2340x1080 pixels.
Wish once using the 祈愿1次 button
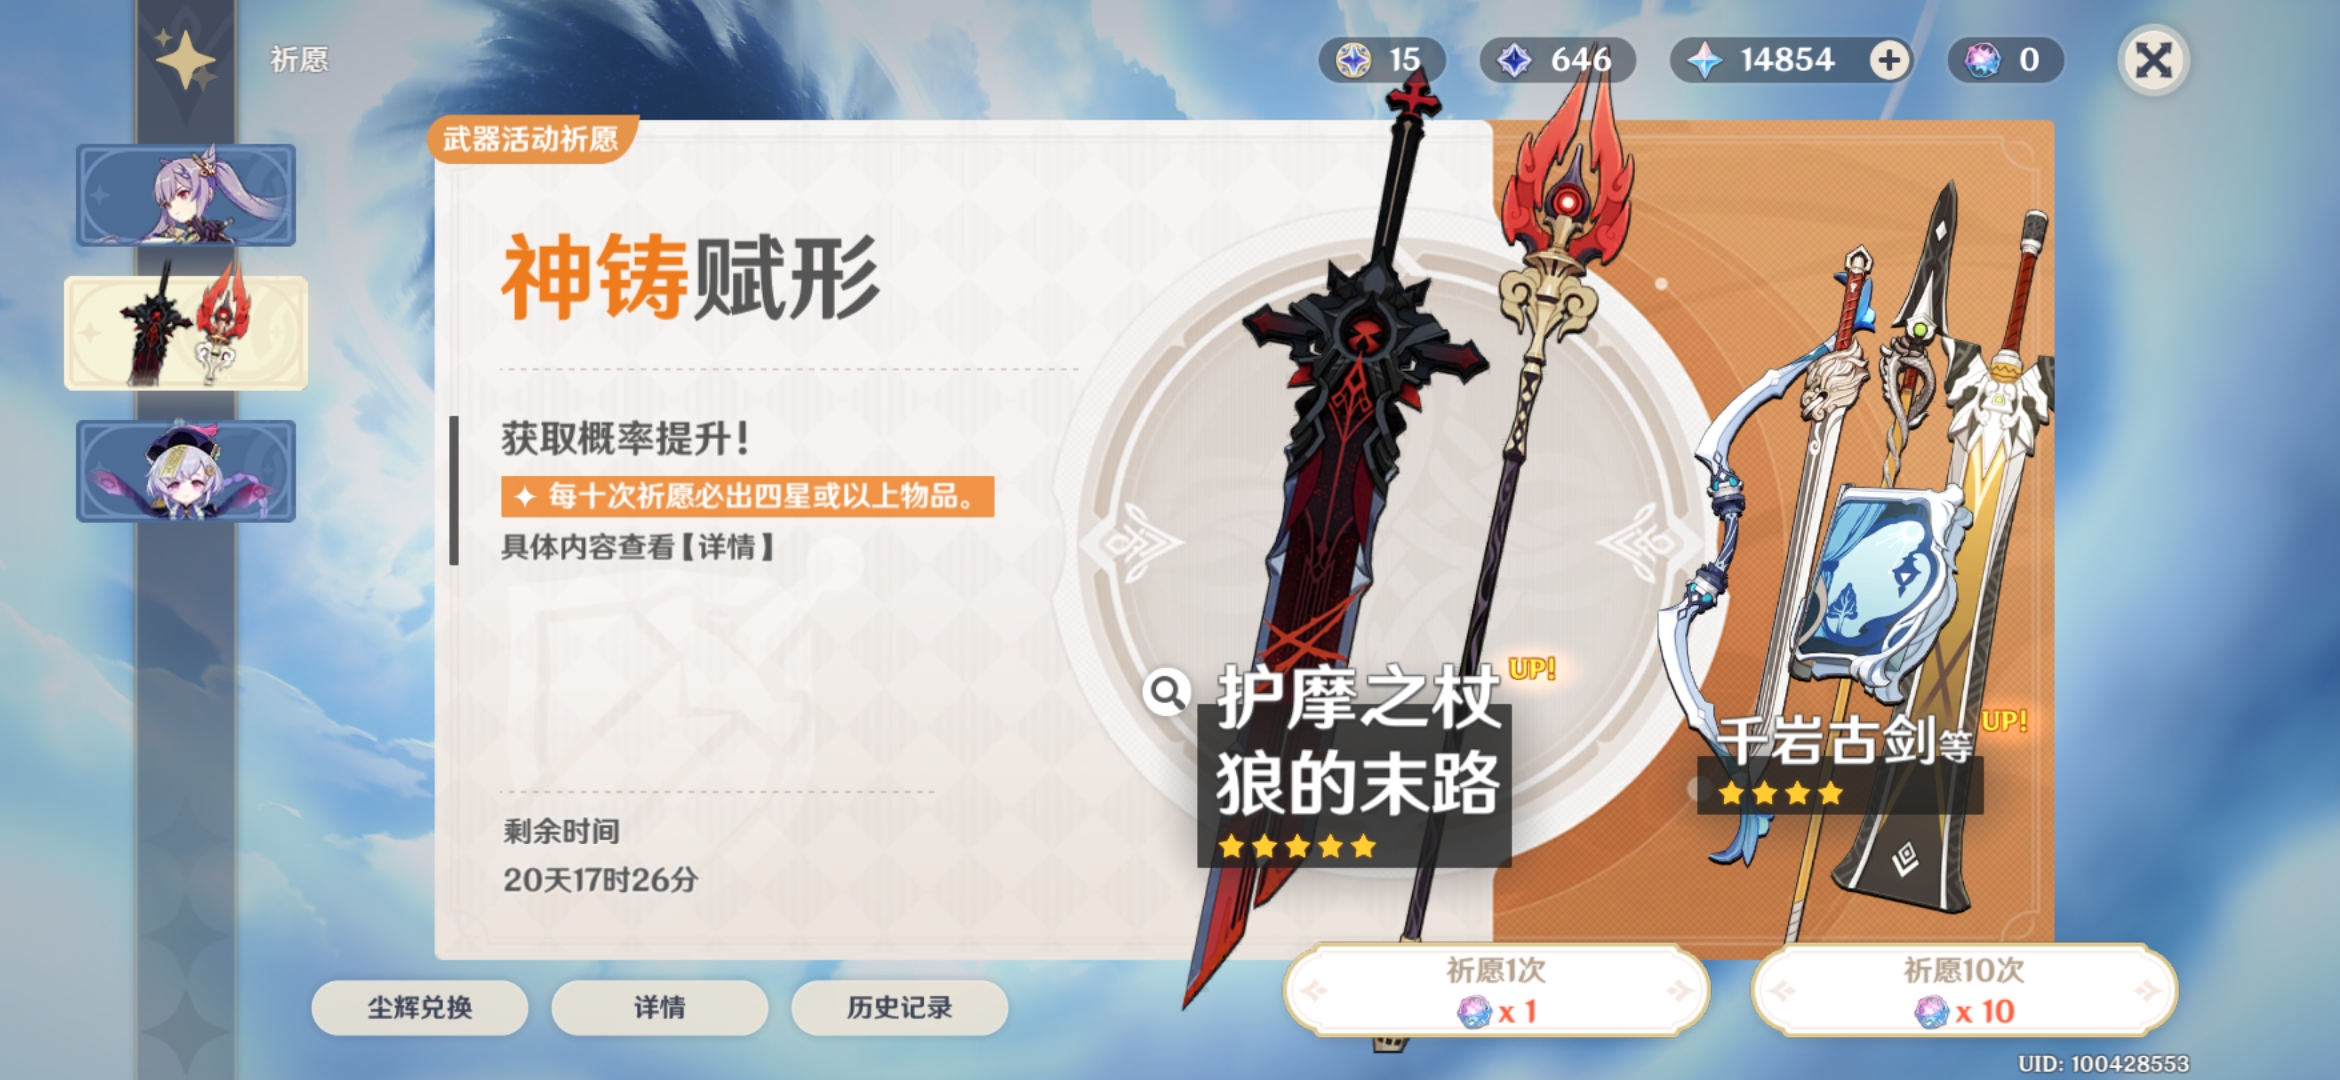tap(1497, 991)
